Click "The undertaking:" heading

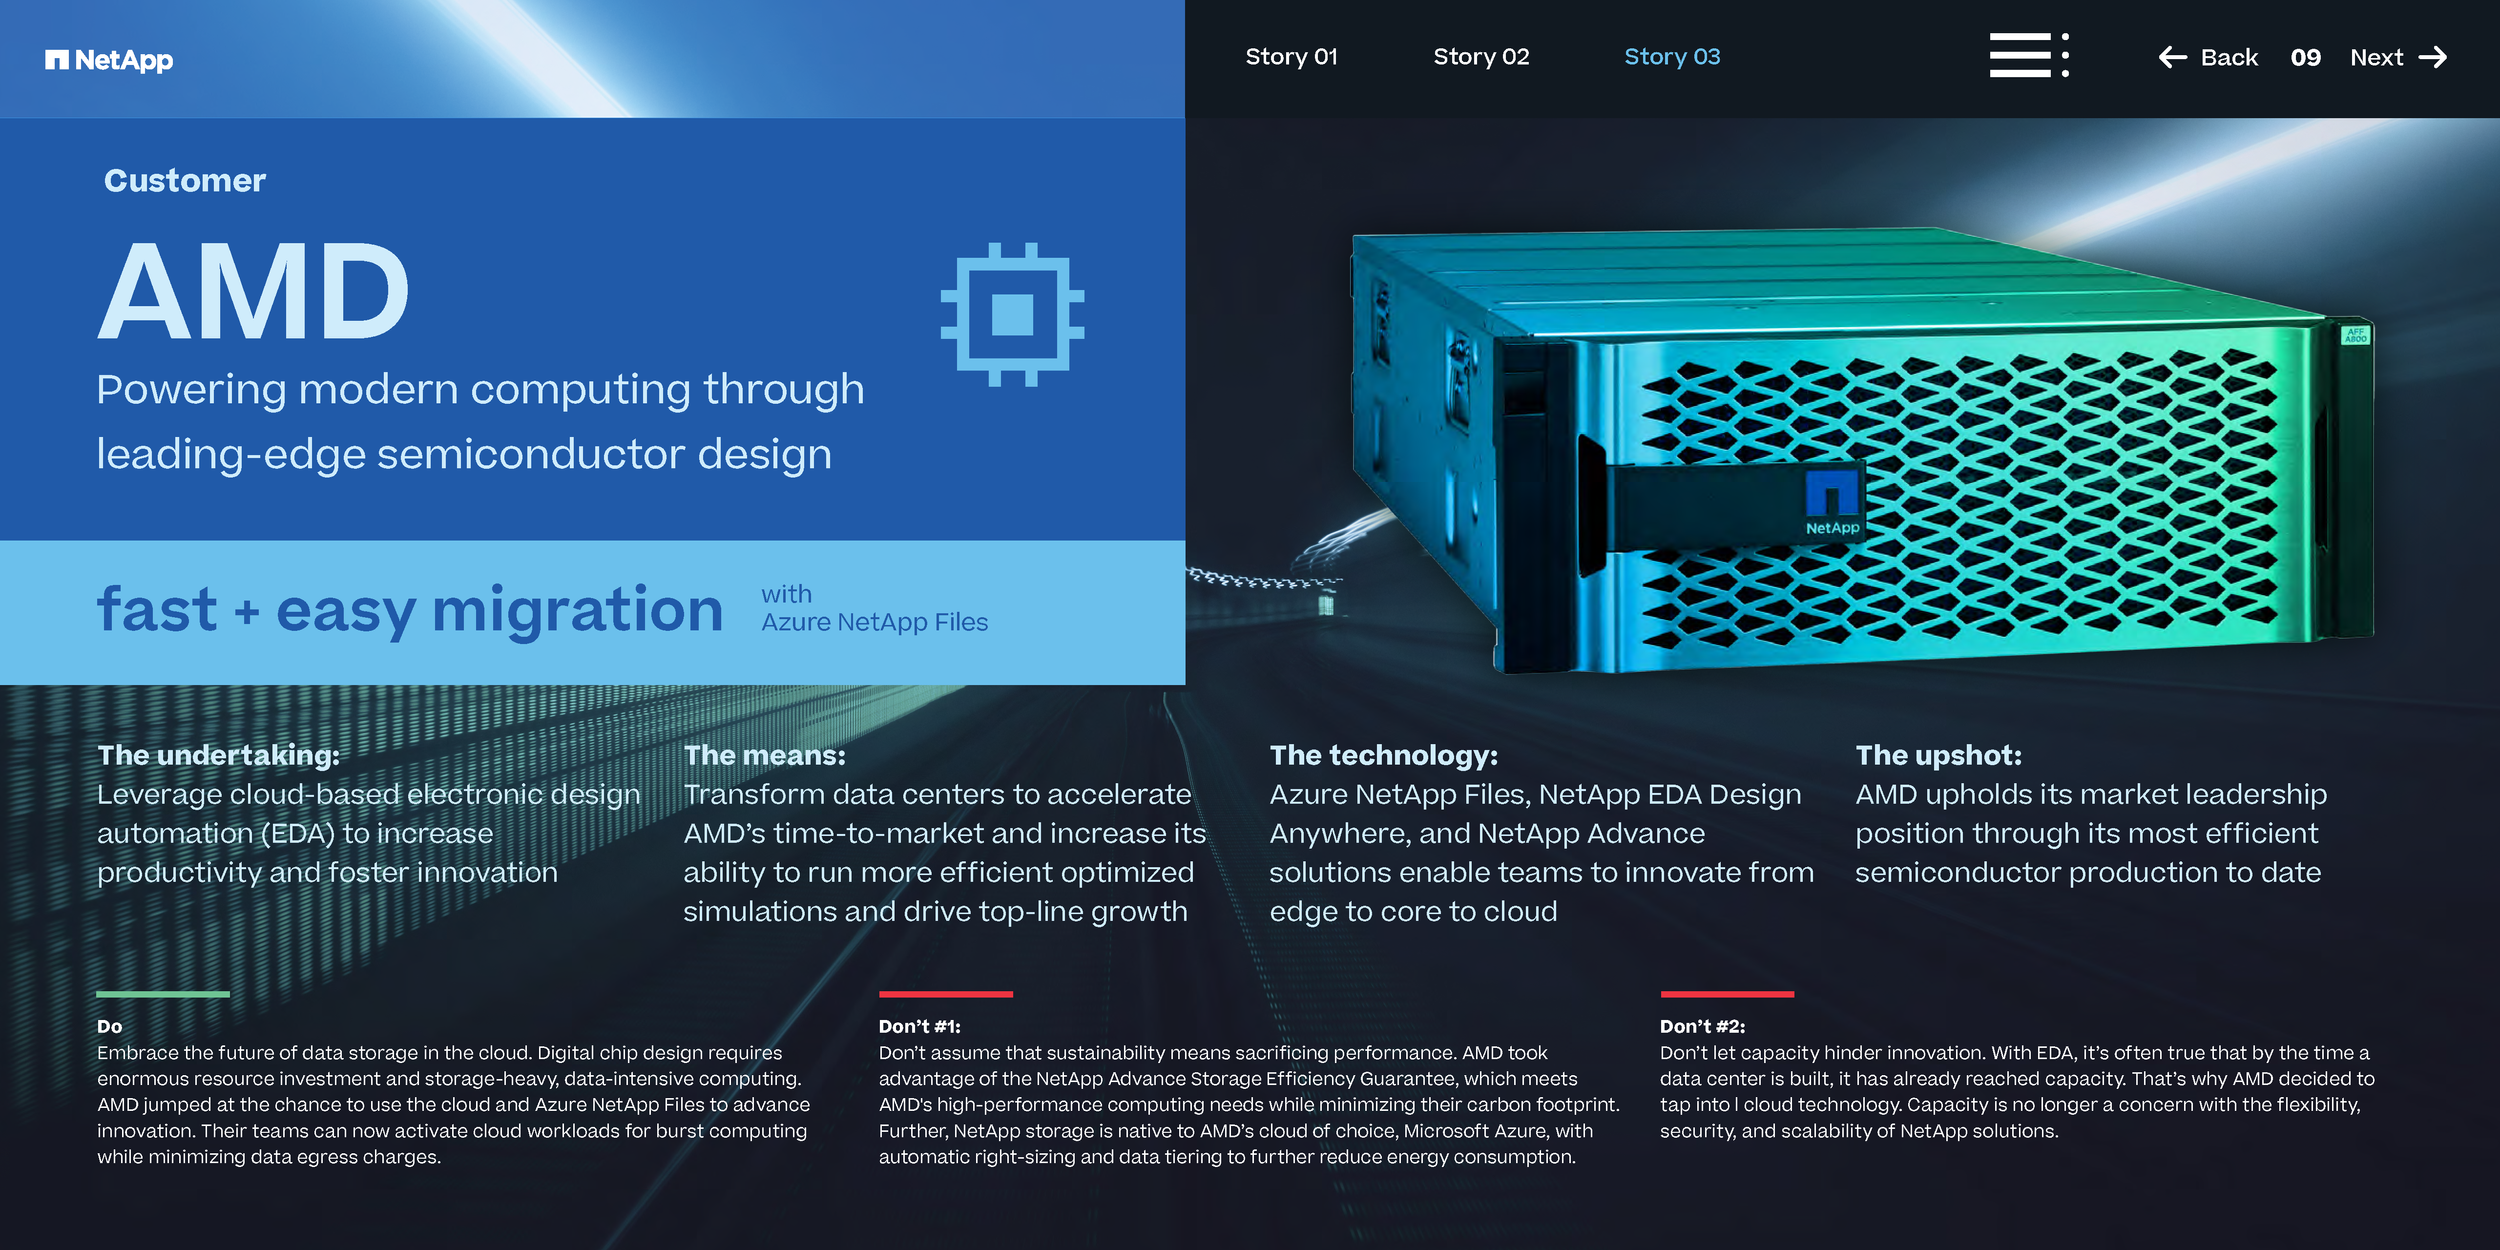pos(218,755)
